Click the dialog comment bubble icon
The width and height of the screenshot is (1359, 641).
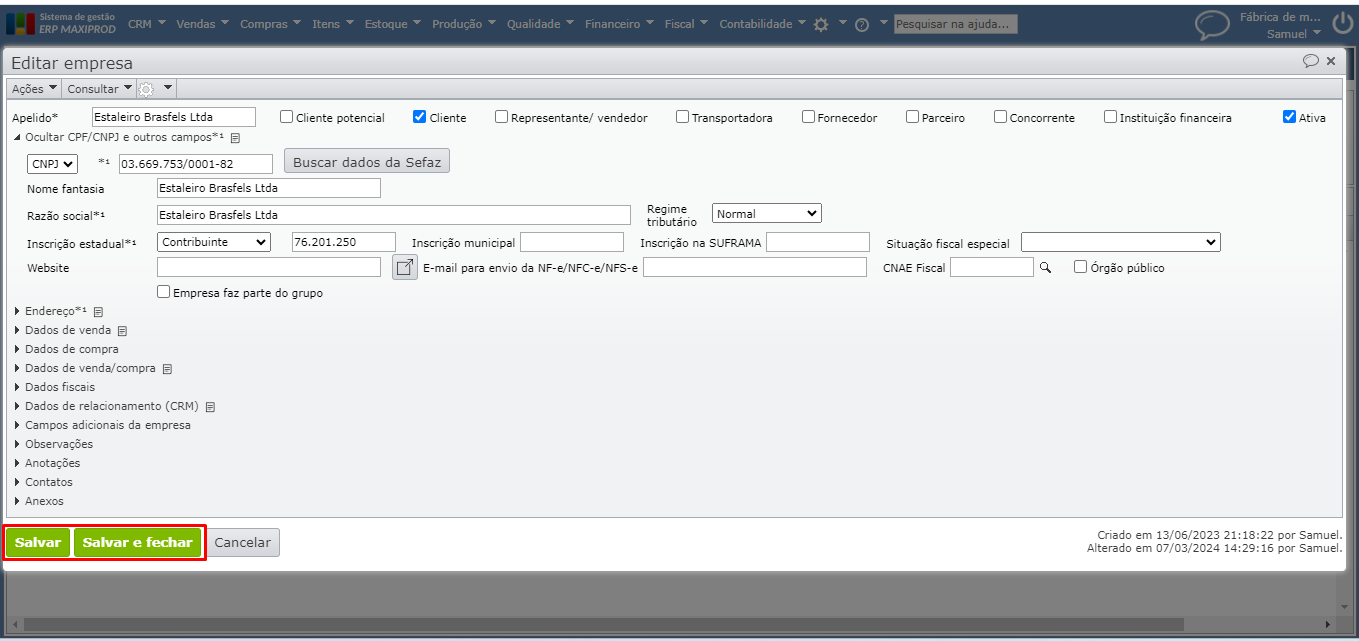point(1310,61)
